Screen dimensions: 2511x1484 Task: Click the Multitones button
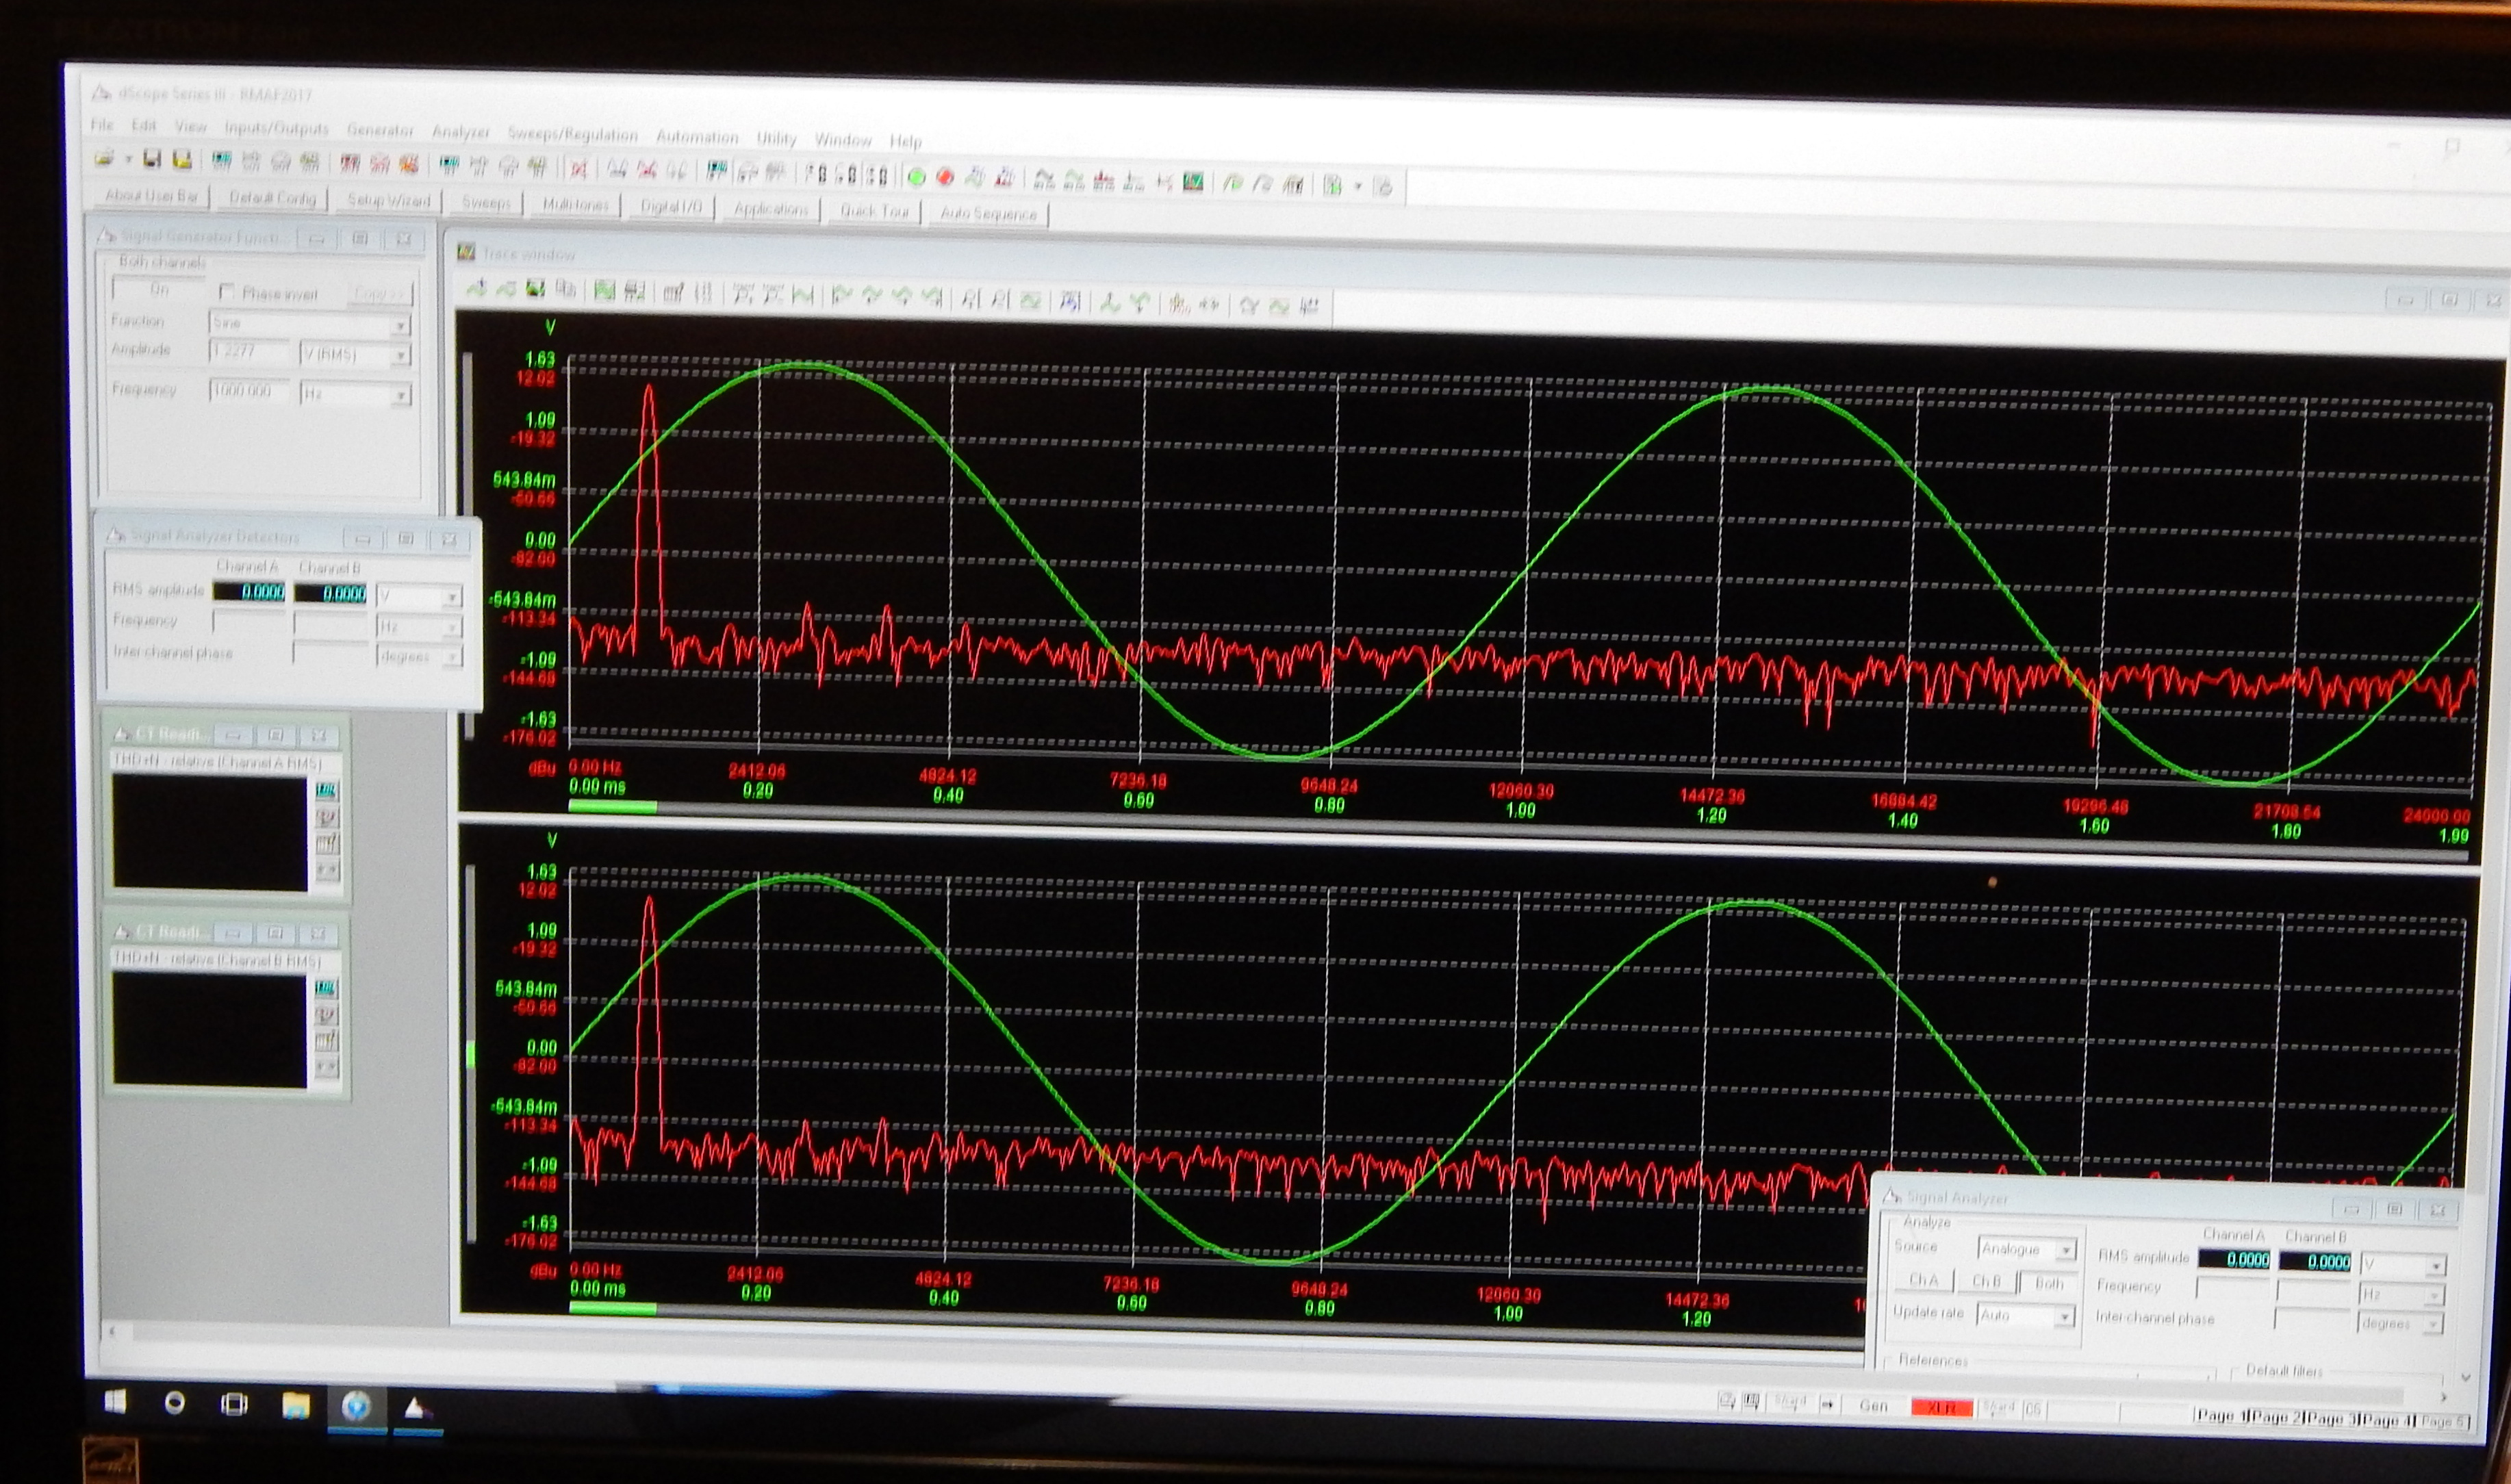tap(575, 205)
